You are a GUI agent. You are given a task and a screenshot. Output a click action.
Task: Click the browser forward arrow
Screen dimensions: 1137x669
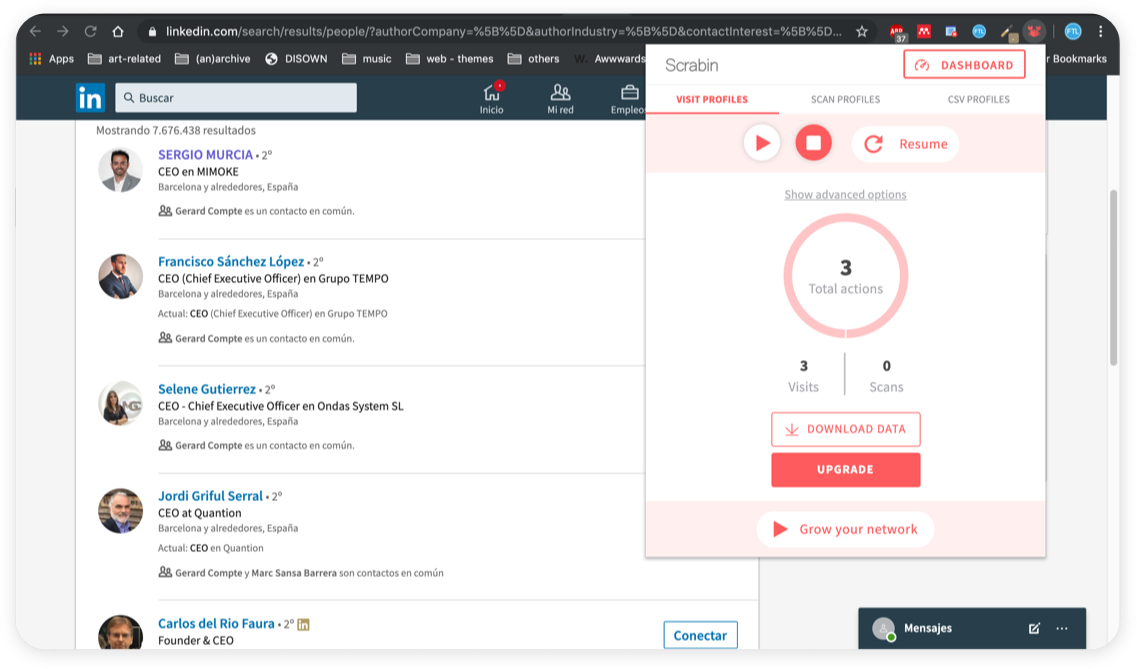[x=63, y=31]
